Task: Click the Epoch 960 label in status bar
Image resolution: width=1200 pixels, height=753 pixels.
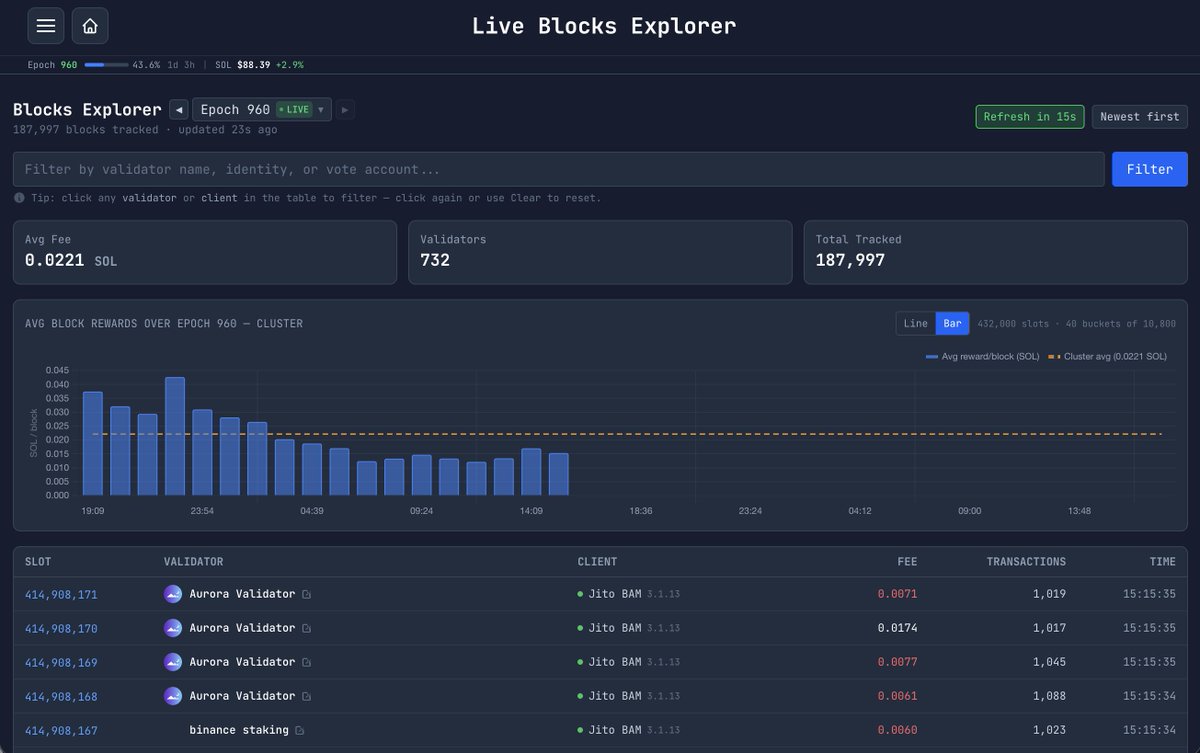Action: (52, 65)
